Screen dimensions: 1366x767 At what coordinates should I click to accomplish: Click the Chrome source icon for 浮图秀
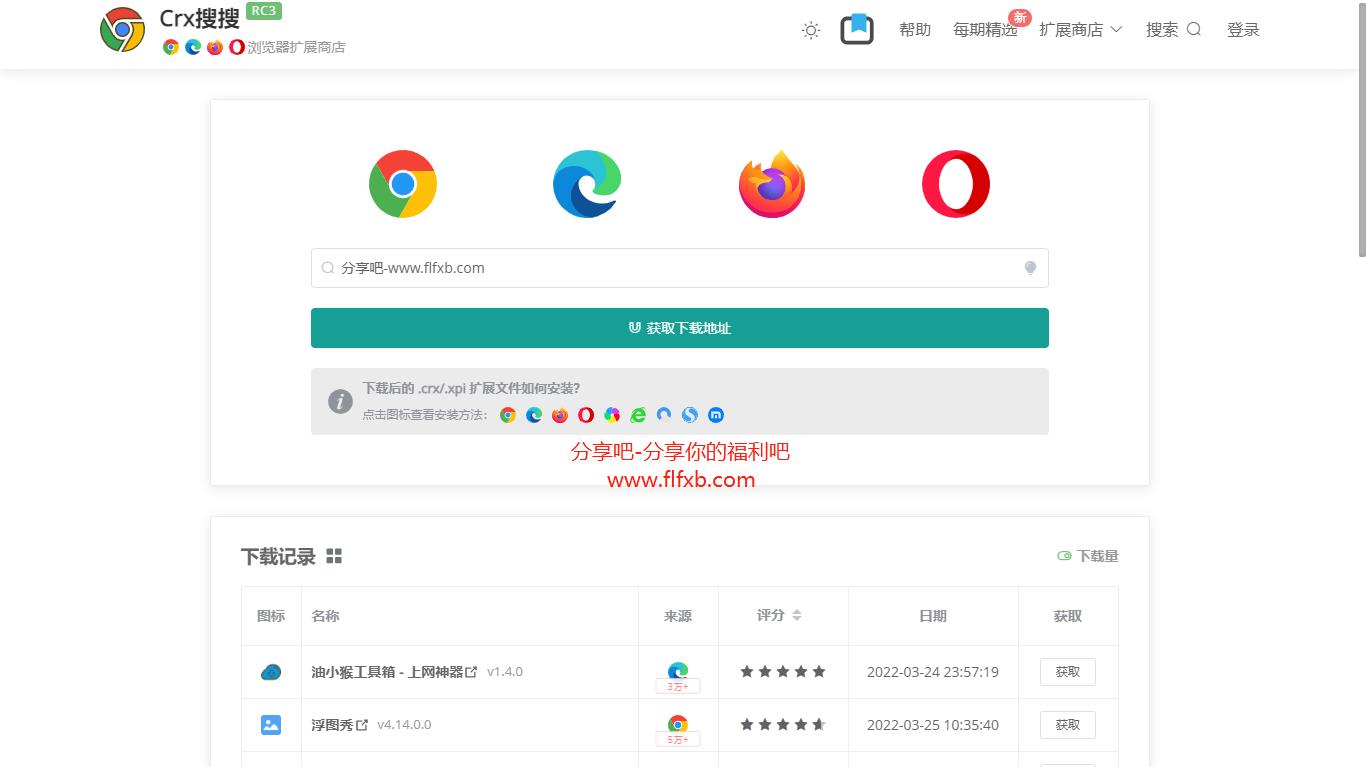click(678, 723)
